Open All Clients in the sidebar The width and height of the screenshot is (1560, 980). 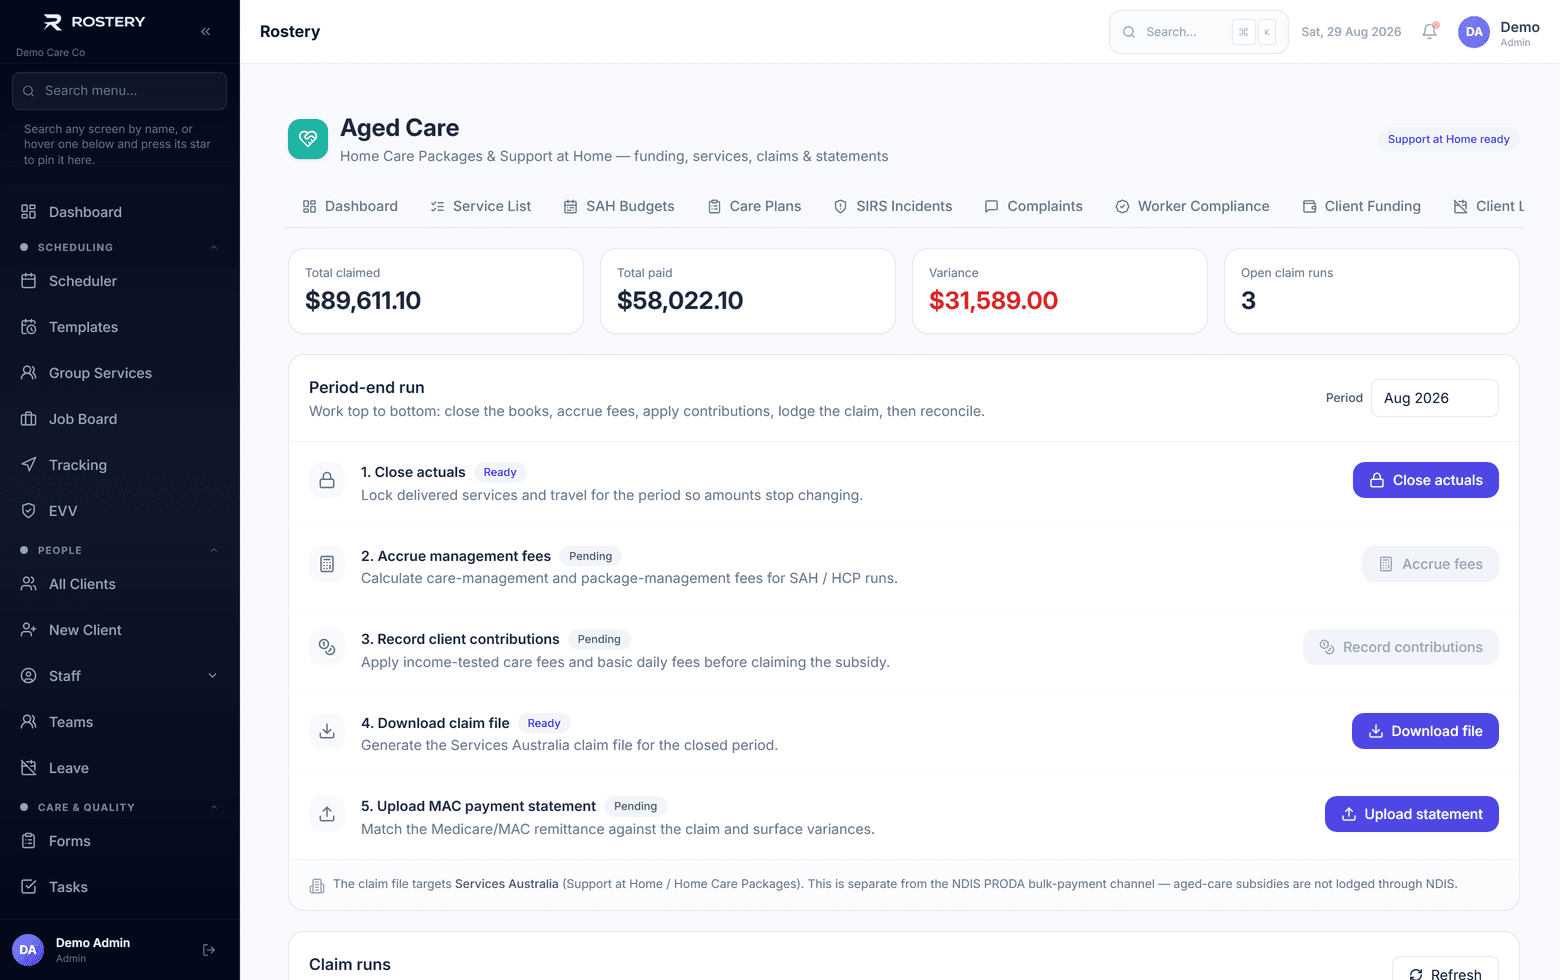click(120, 584)
